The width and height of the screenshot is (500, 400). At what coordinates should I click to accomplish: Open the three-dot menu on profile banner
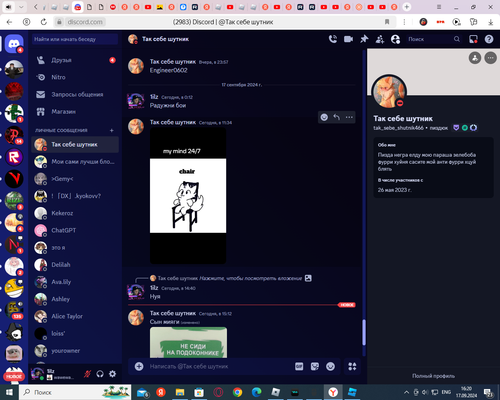pyautogui.click(x=490, y=58)
